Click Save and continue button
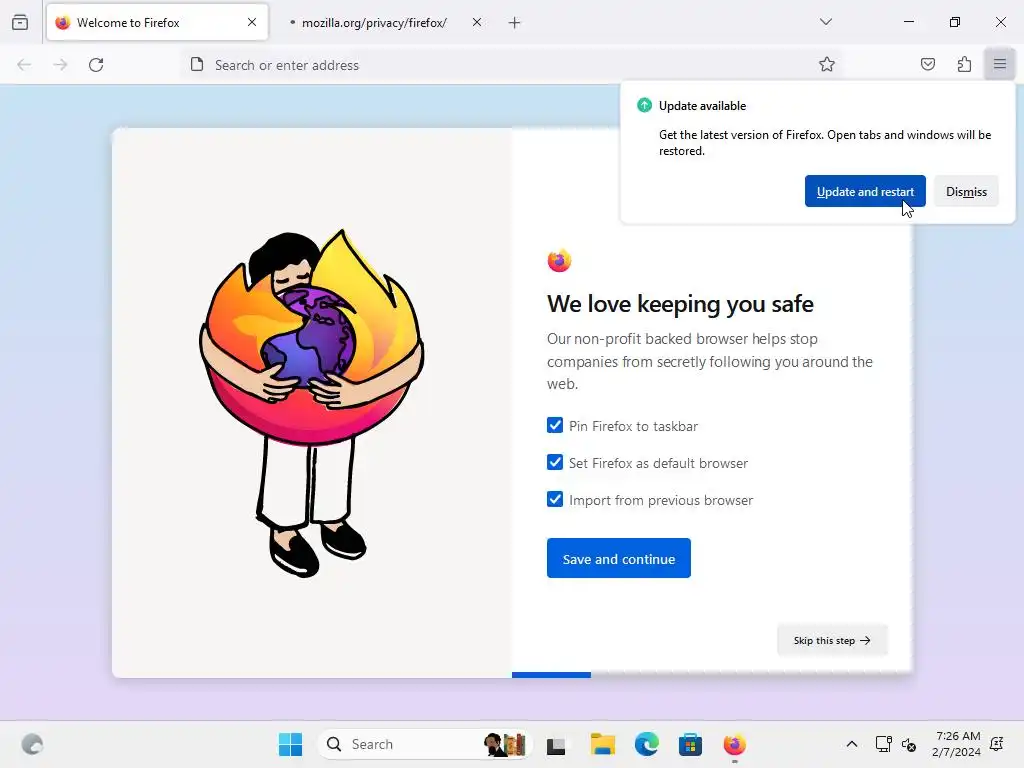 (x=618, y=558)
